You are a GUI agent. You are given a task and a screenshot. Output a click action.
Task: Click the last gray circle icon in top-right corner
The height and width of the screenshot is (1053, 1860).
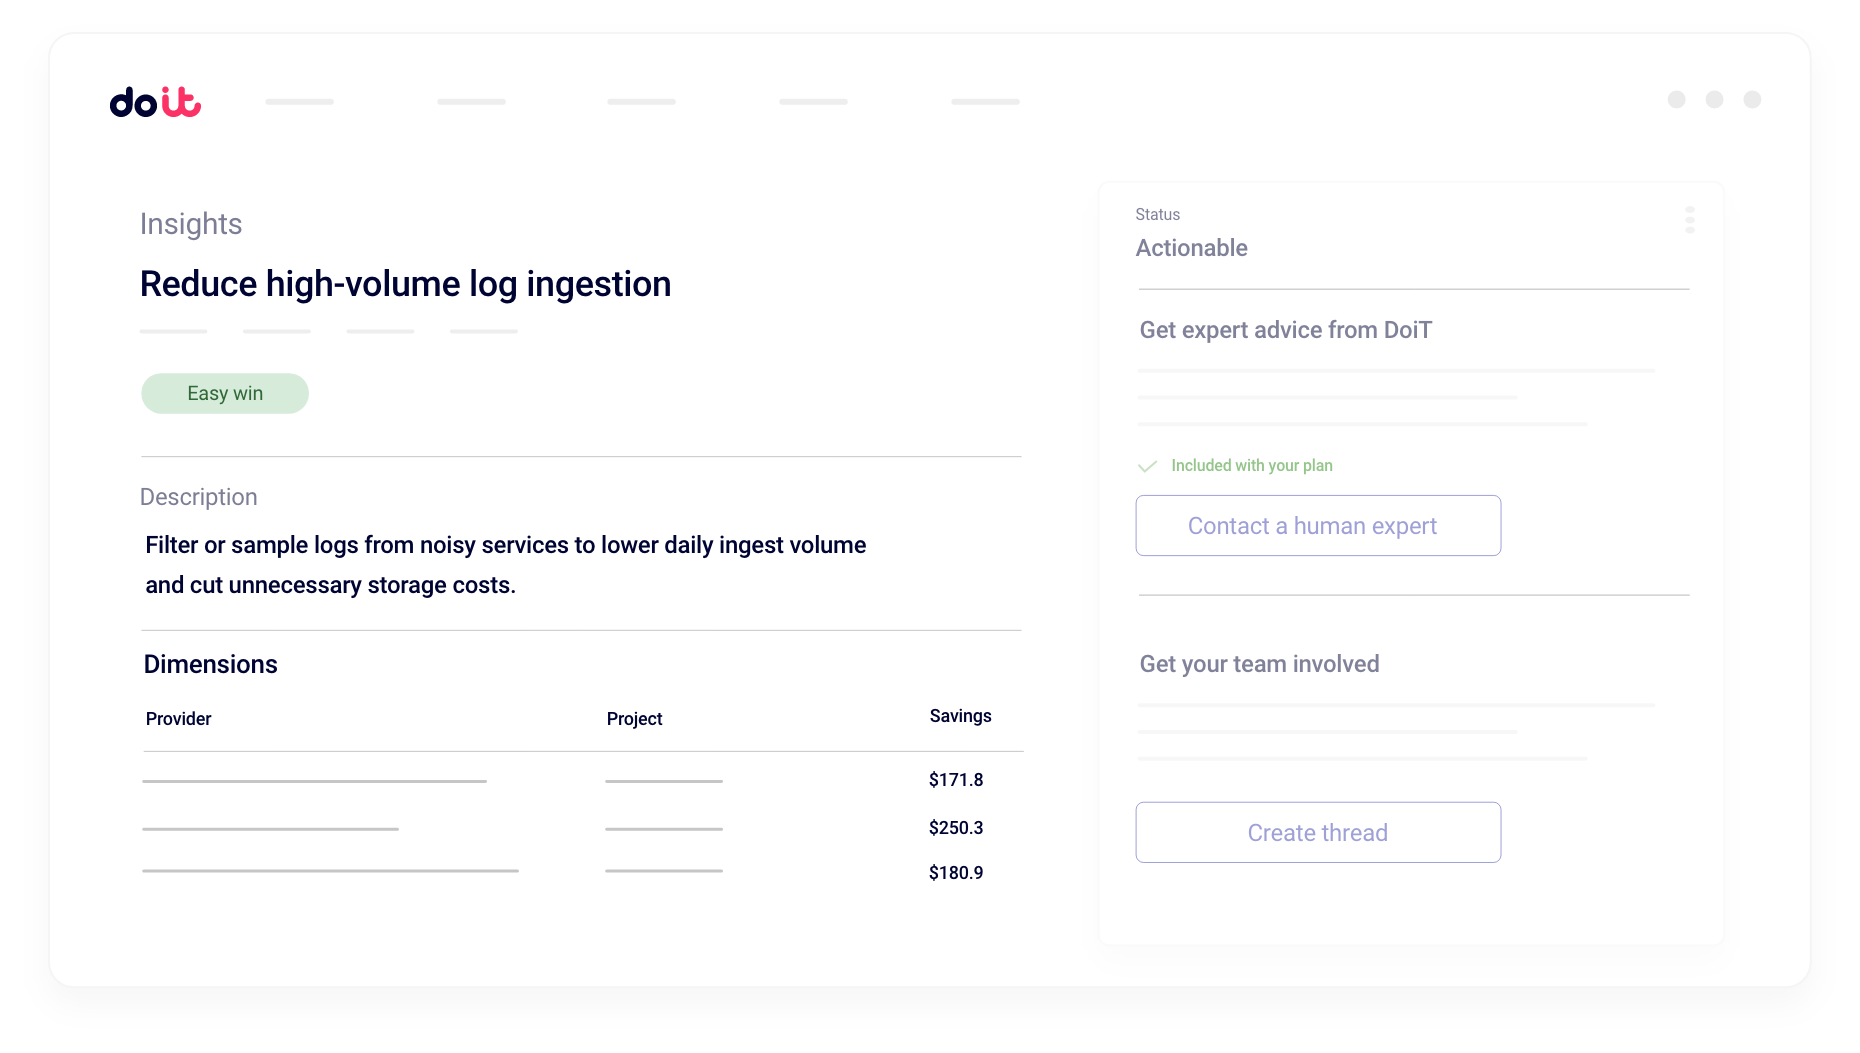pyautogui.click(x=1752, y=100)
